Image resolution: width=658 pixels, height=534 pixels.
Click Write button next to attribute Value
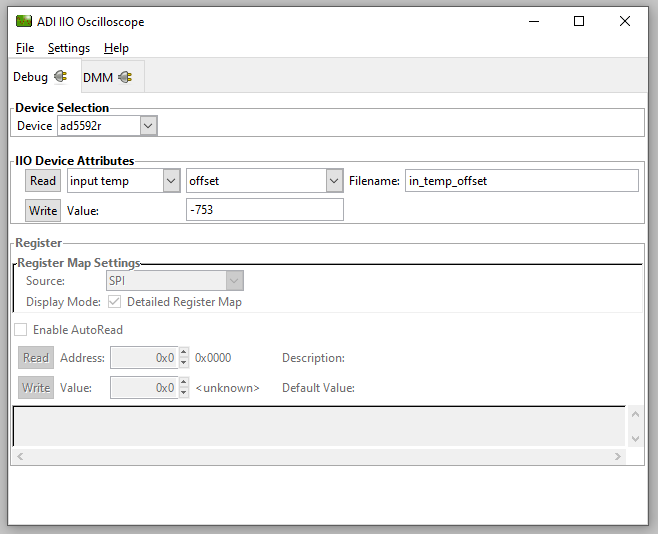(x=43, y=210)
